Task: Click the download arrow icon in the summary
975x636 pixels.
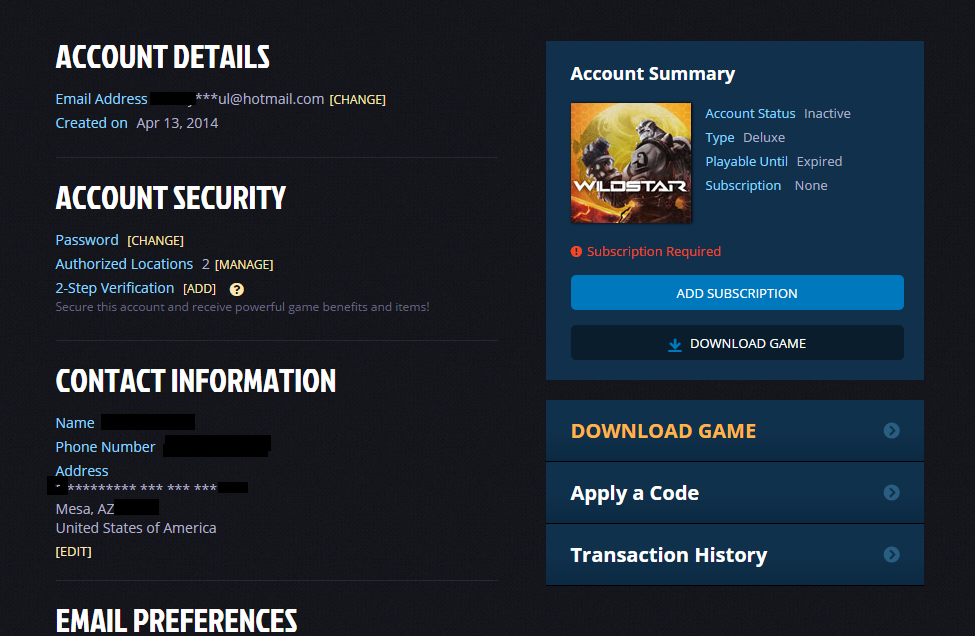Action: pyautogui.click(x=675, y=344)
